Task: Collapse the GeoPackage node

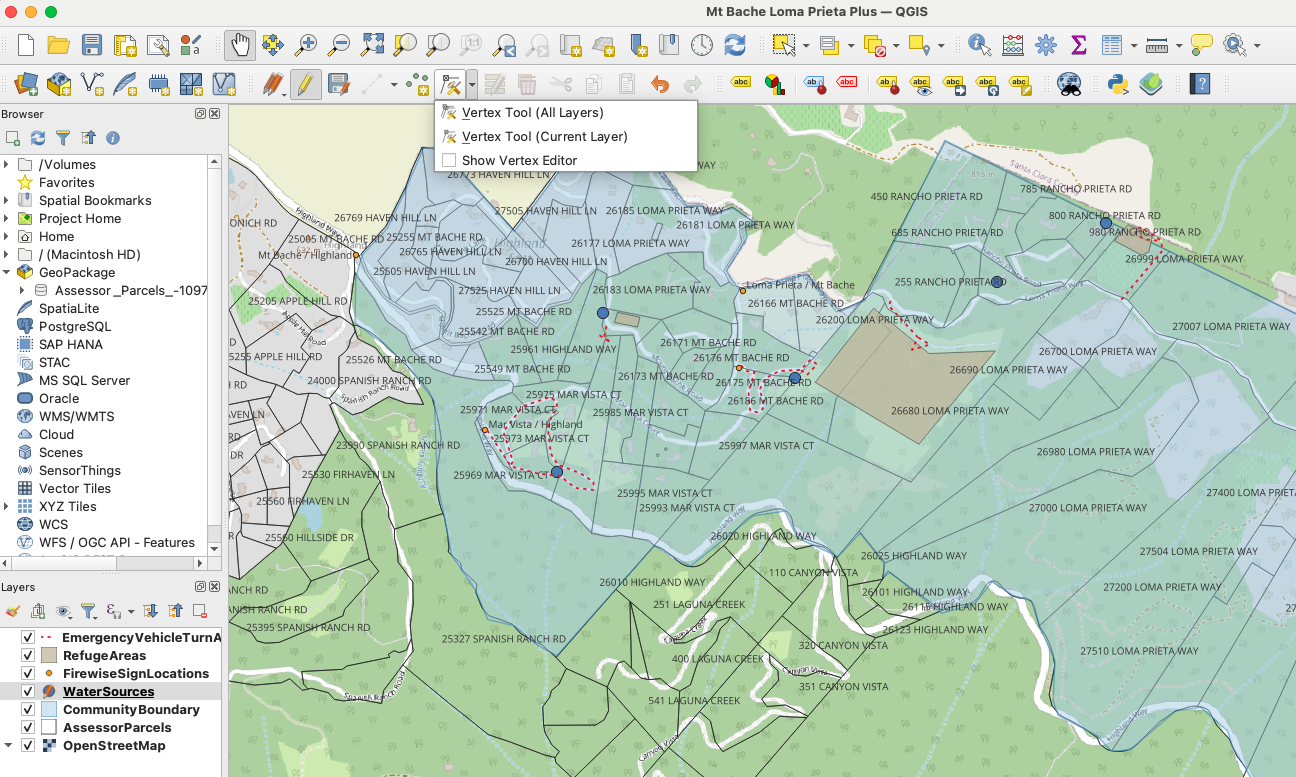Action: point(7,273)
